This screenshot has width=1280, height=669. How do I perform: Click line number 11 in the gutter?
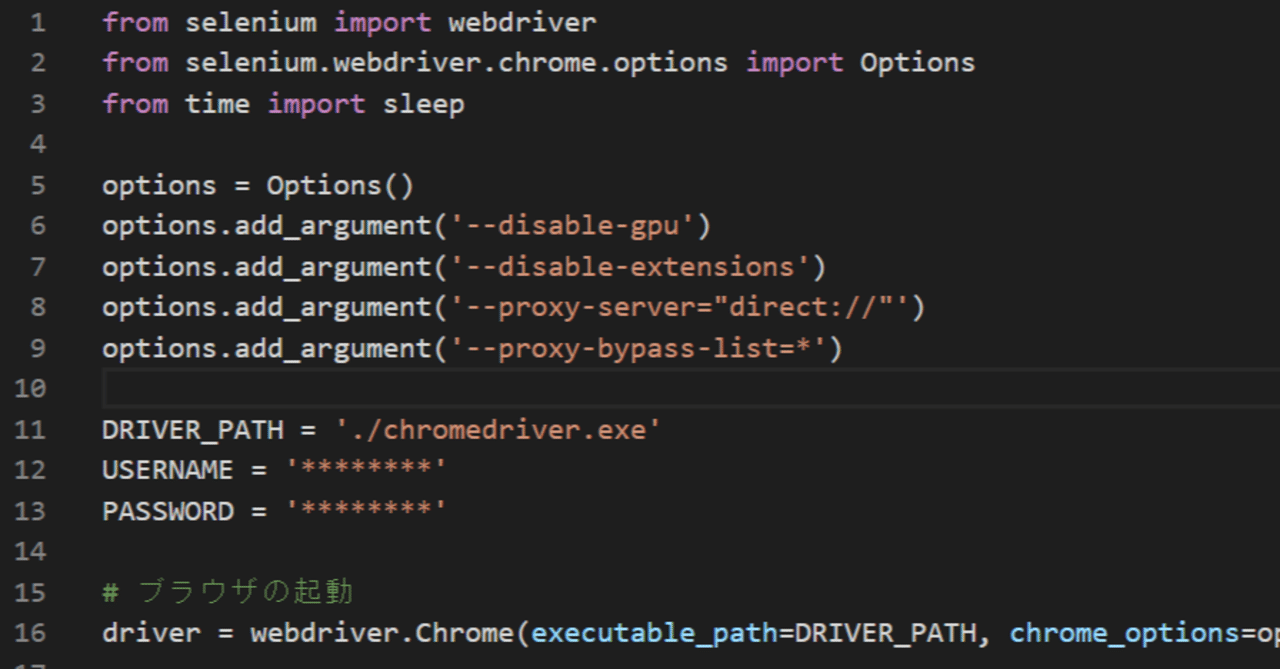tap(30, 430)
